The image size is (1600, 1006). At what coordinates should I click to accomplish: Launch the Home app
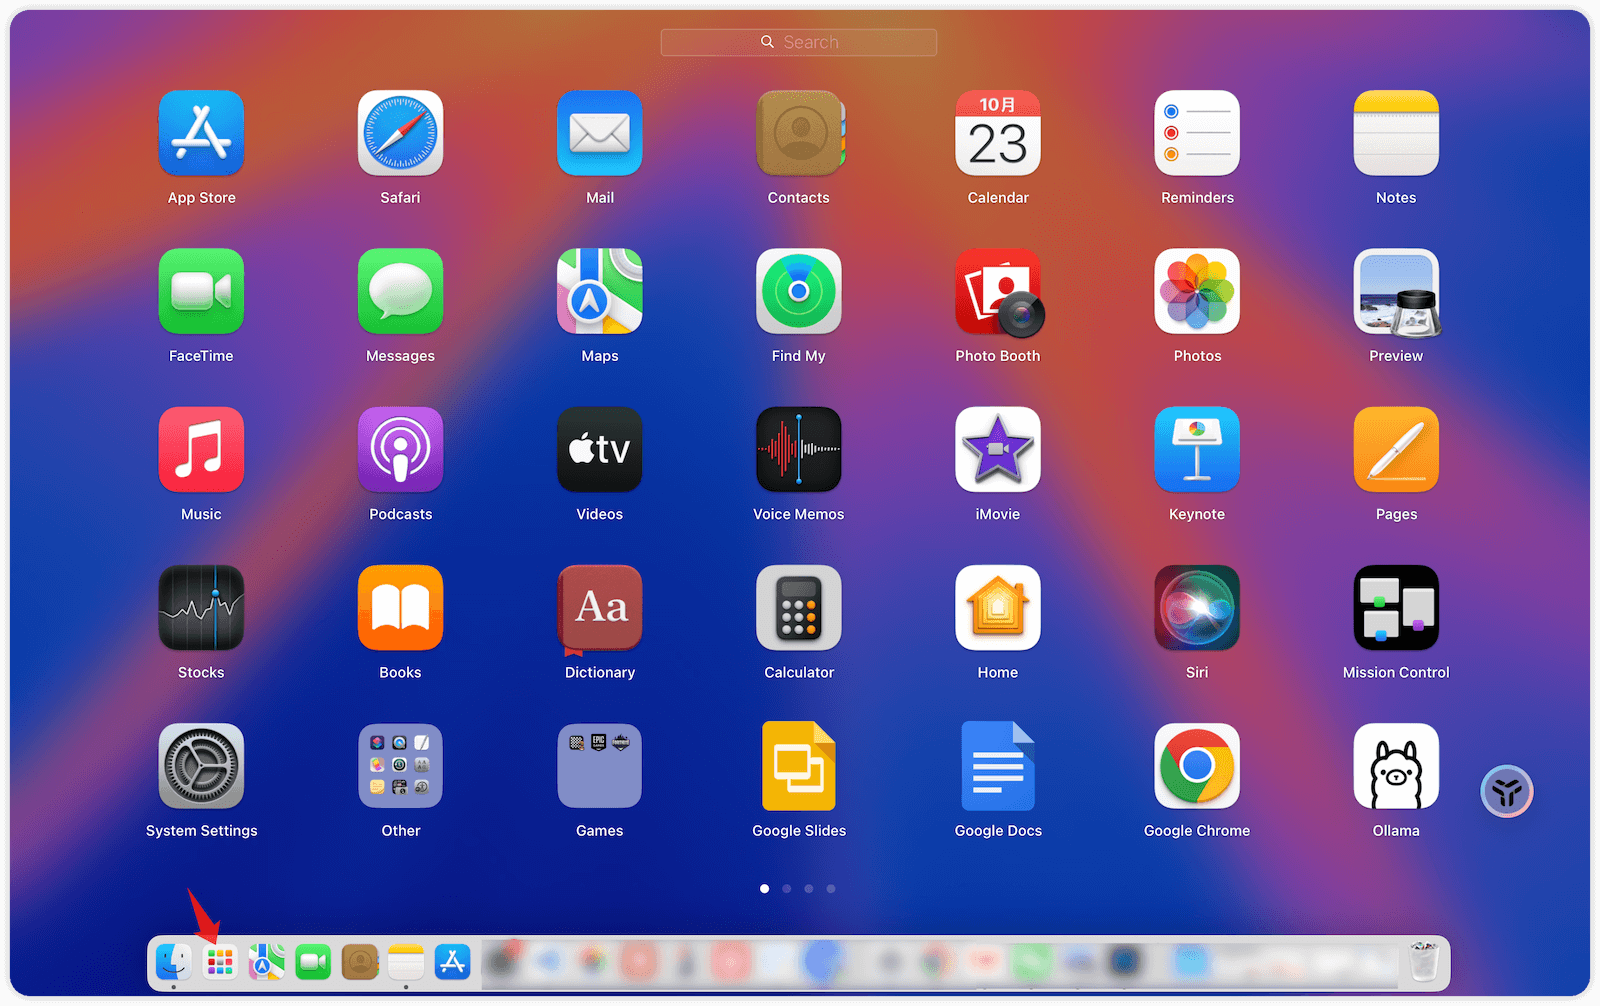point(998,608)
